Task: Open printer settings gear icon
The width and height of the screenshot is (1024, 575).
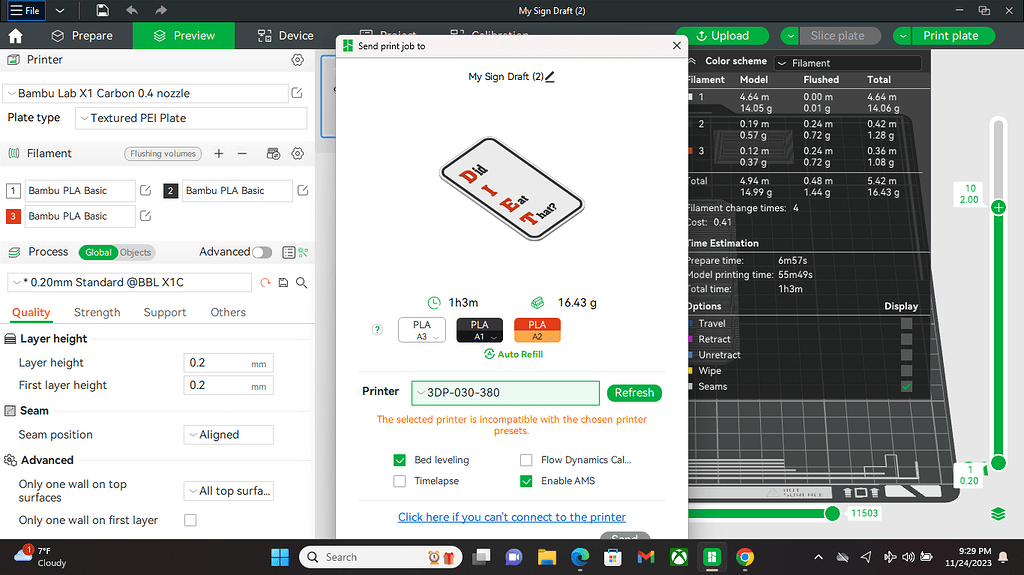Action: (x=297, y=61)
